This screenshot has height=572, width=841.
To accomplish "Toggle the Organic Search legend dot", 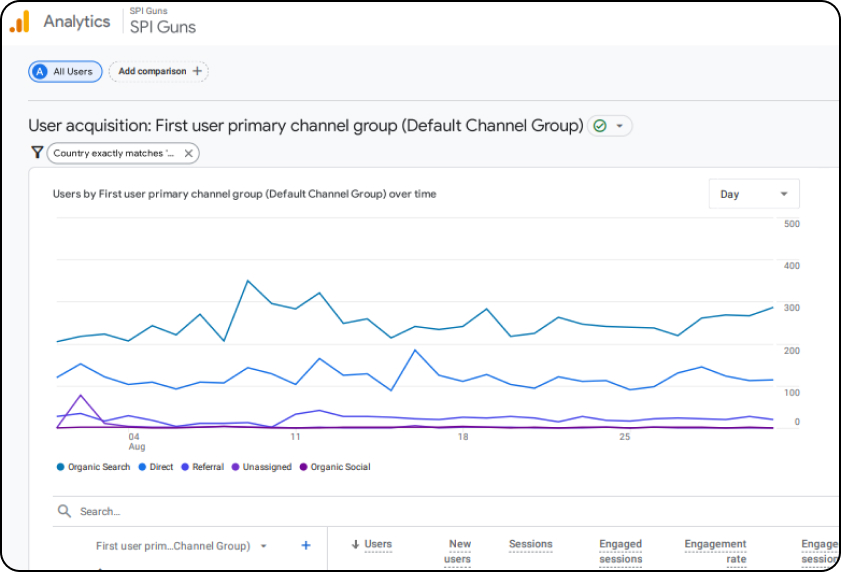I will (61, 467).
